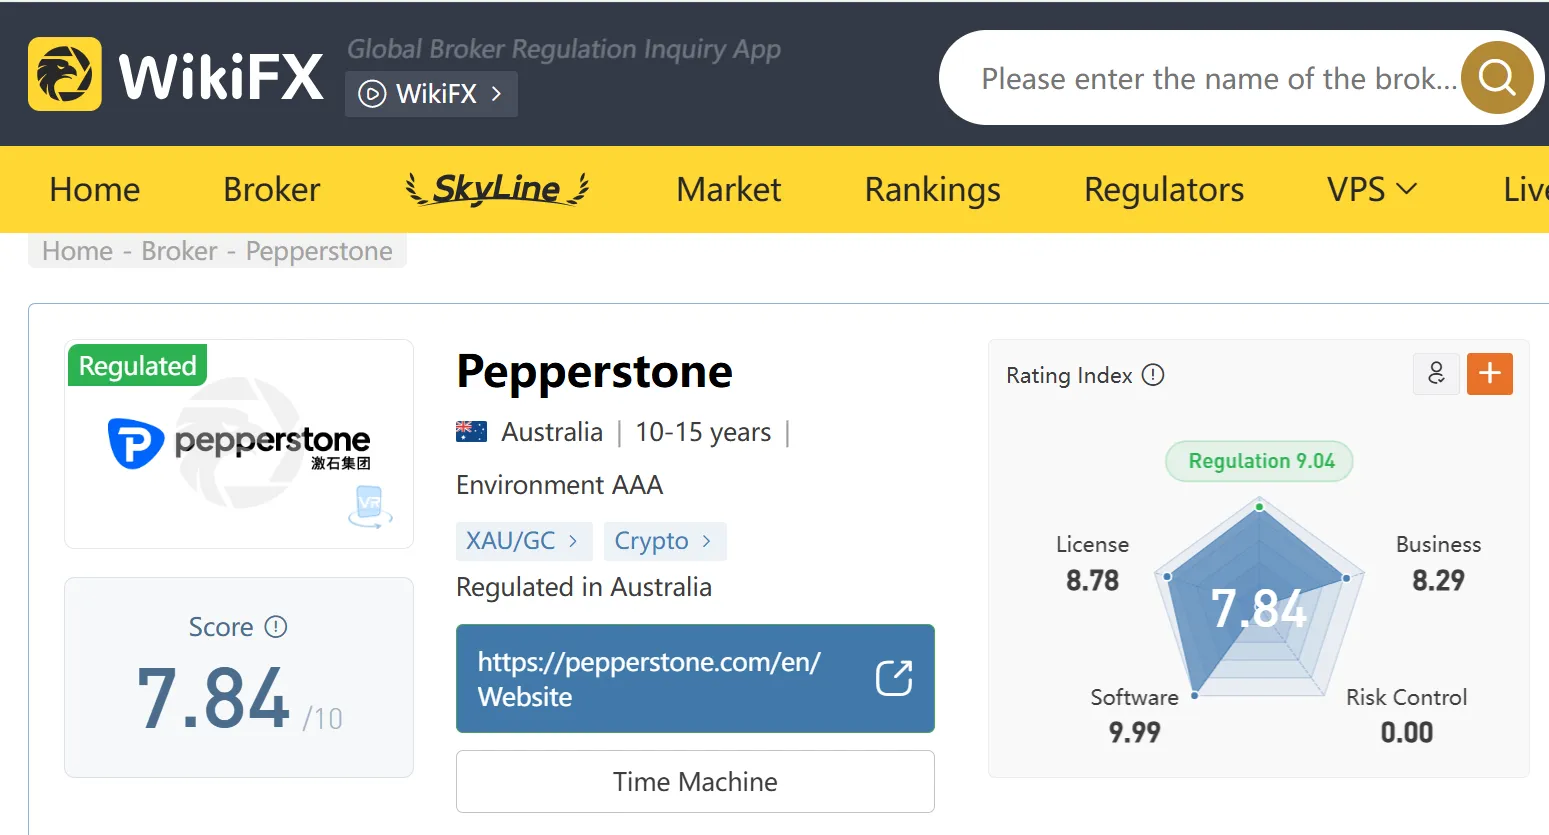Screen dimensions: 1549x835
Task: Go to the Rankings menu
Action: pos(932,189)
